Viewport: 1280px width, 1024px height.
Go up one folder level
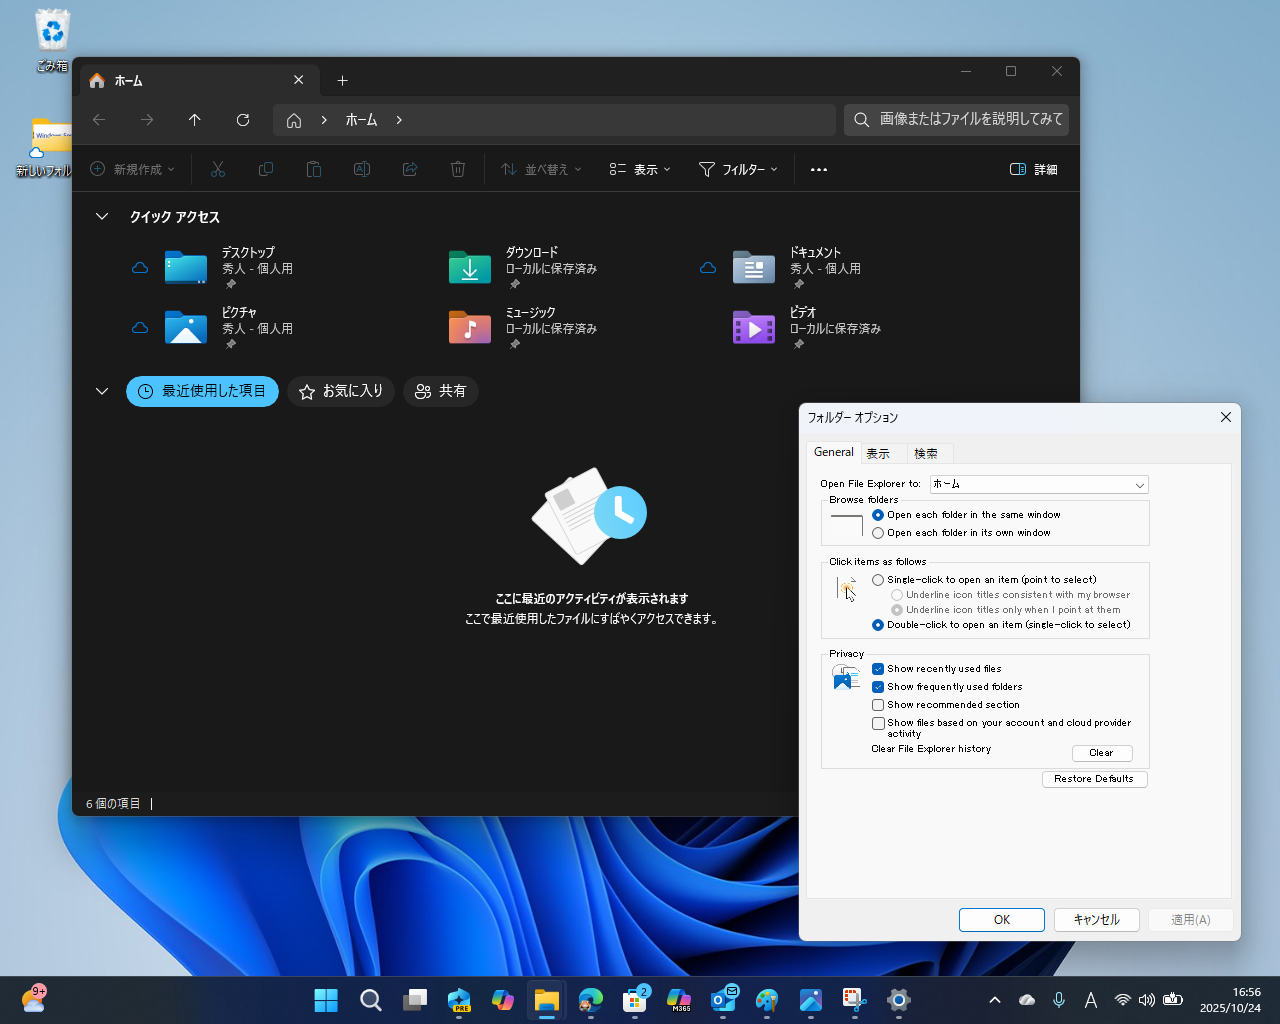[x=195, y=120]
